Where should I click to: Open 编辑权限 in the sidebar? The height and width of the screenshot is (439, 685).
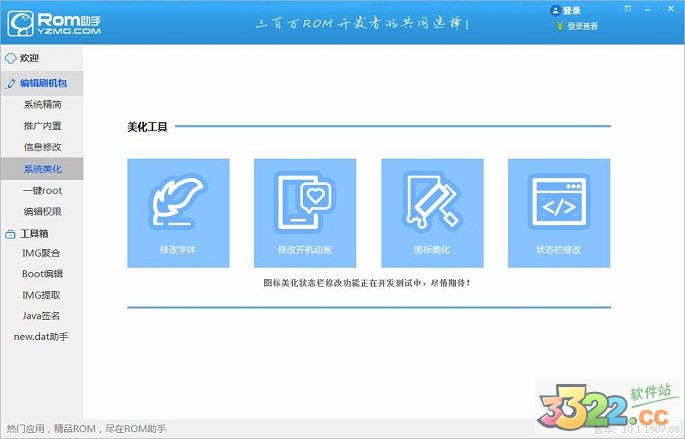click(x=42, y=211)
